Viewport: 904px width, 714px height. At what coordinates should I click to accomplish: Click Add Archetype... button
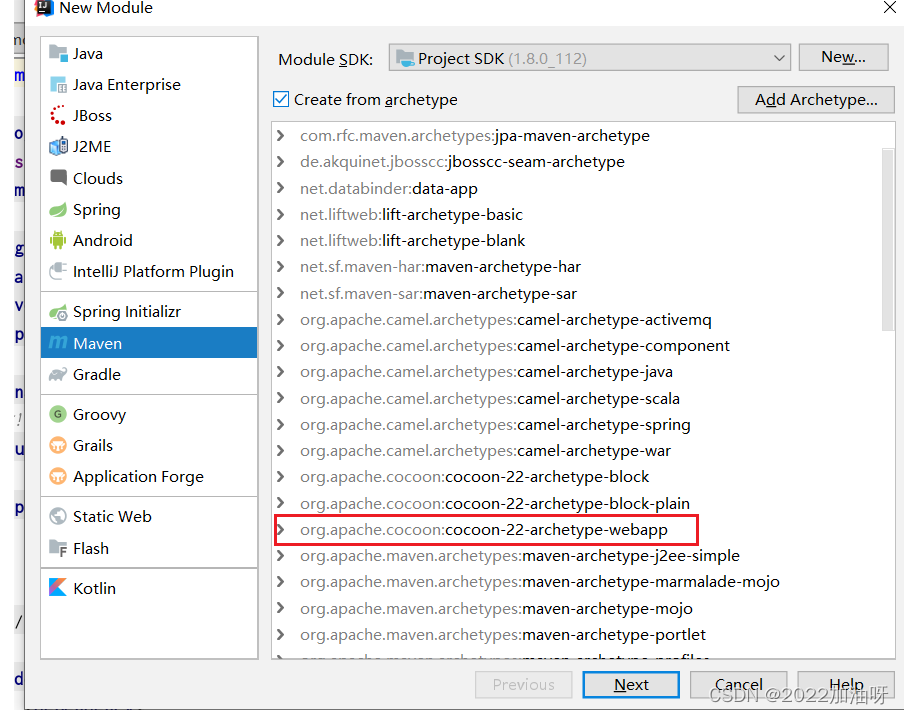pyautogui.click(x=816, y=100)
